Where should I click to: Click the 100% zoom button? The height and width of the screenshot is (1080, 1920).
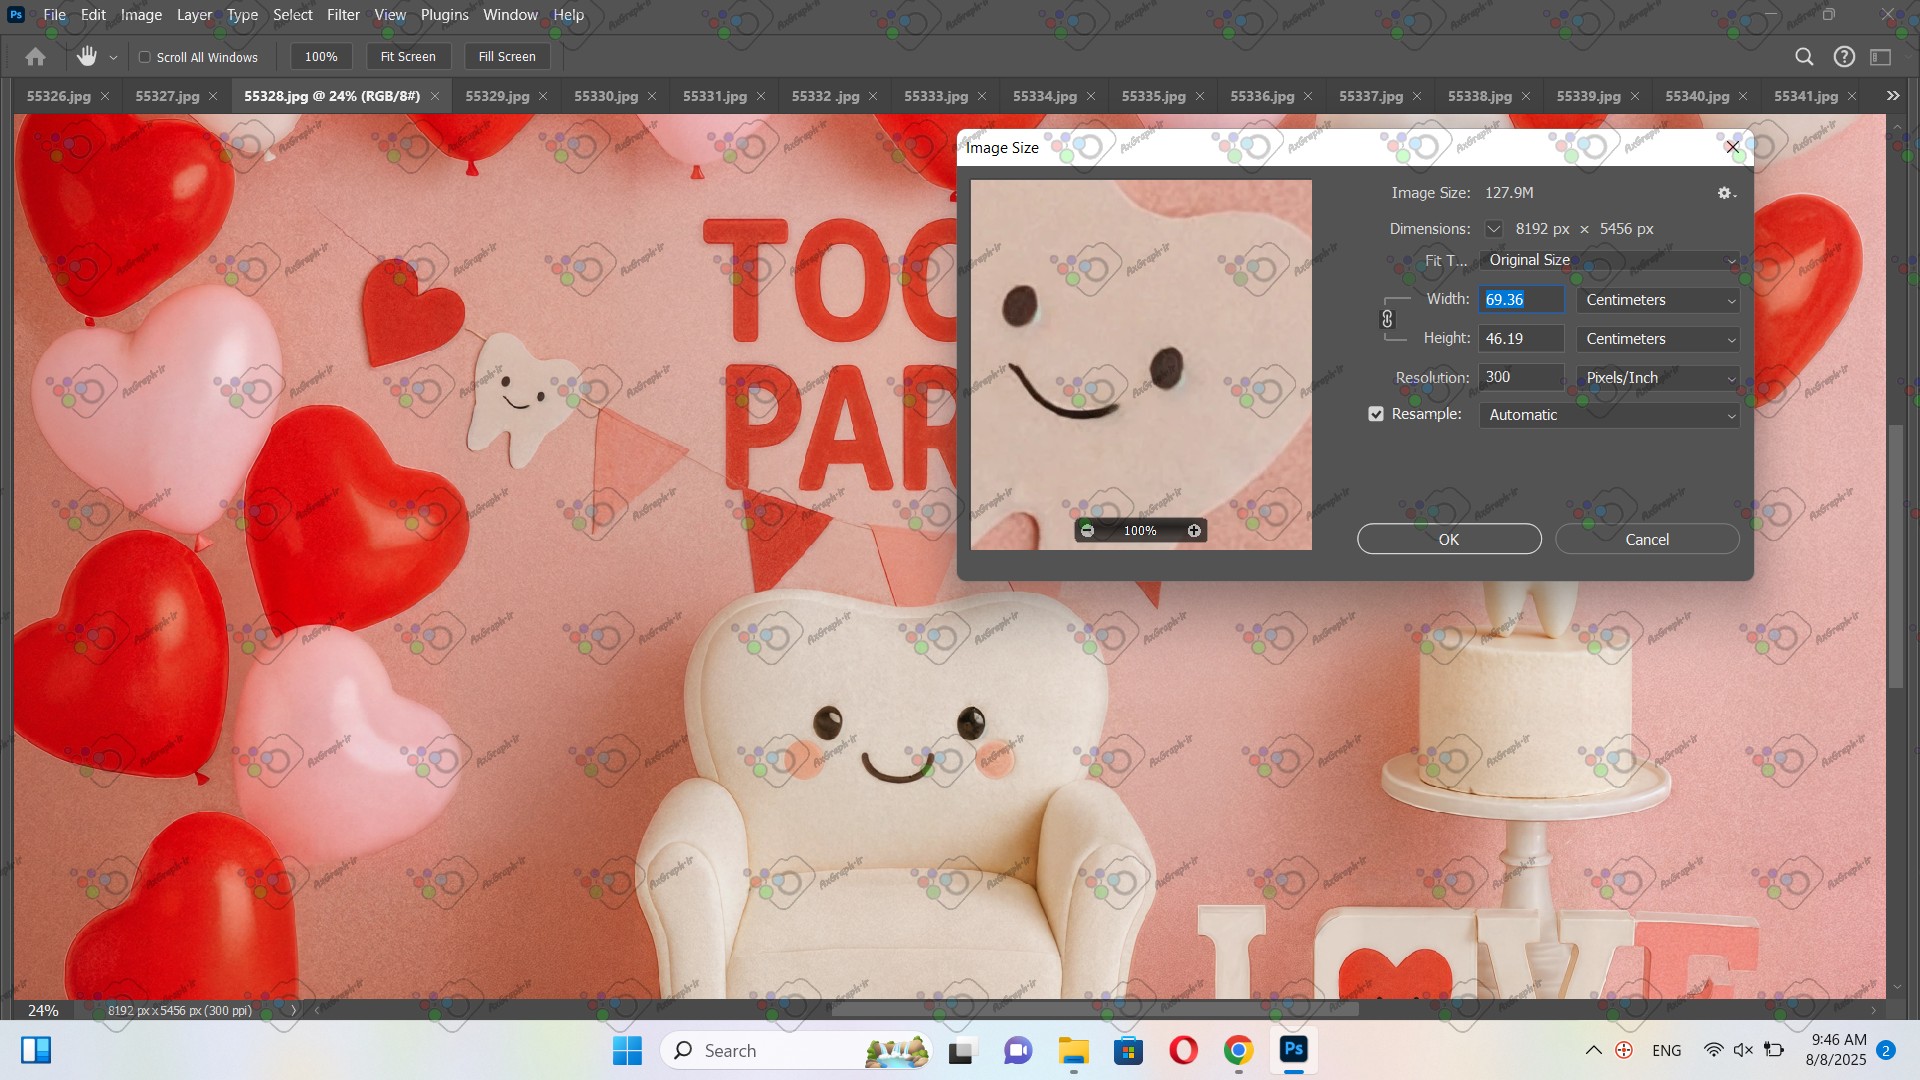(321, 57)
